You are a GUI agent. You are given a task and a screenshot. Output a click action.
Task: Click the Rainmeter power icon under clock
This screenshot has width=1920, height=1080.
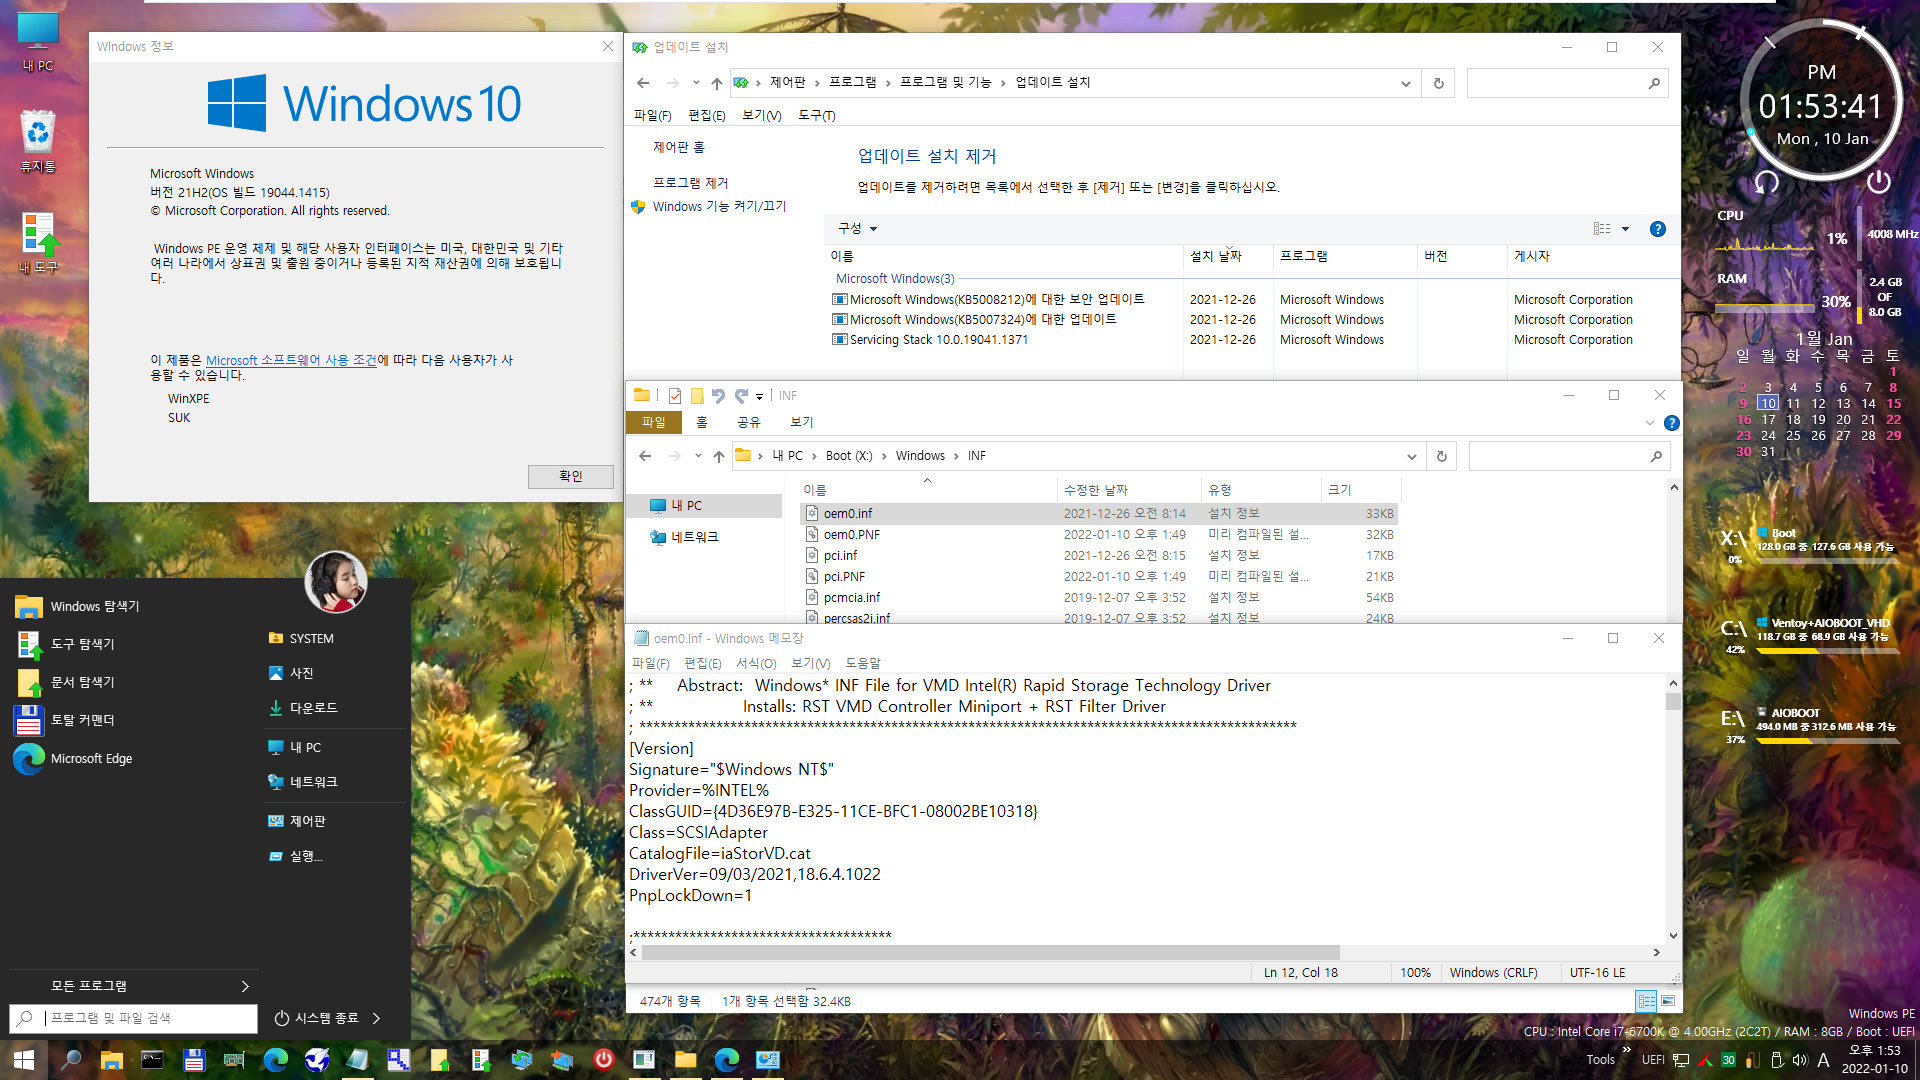(x=1878, y=181)
